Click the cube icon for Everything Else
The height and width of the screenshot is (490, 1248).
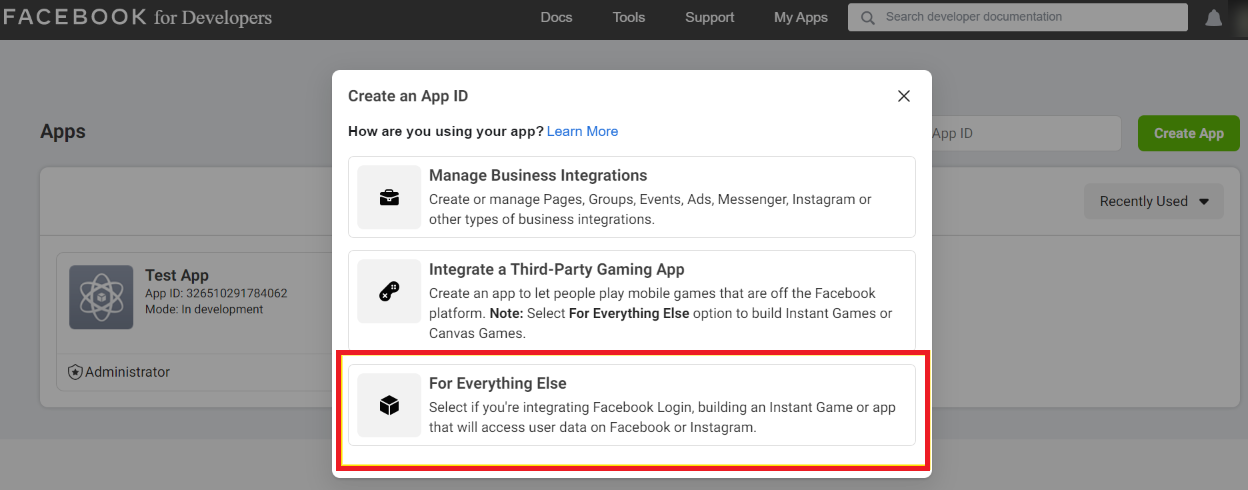tap(389, 405)
